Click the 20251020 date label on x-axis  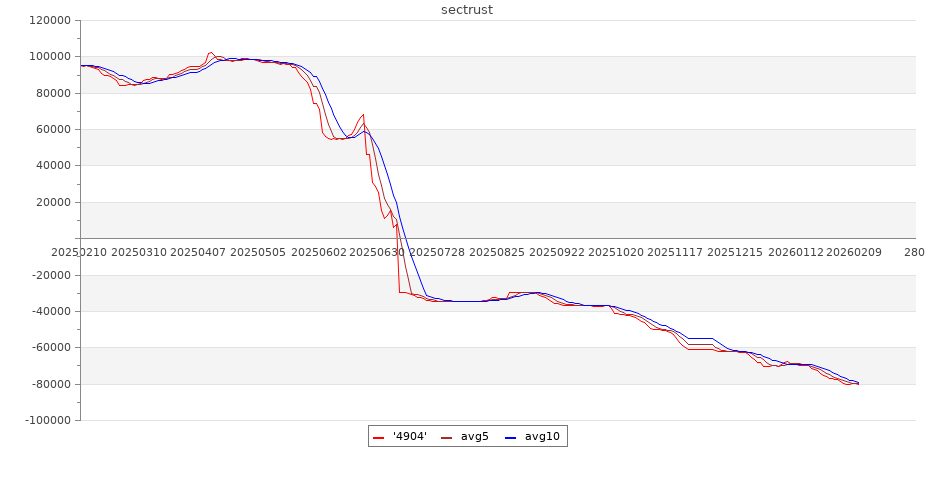coord(617,253)
